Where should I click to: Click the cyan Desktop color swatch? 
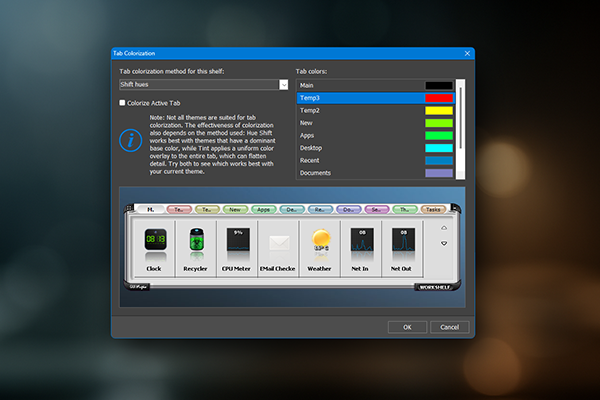[438, 148]
